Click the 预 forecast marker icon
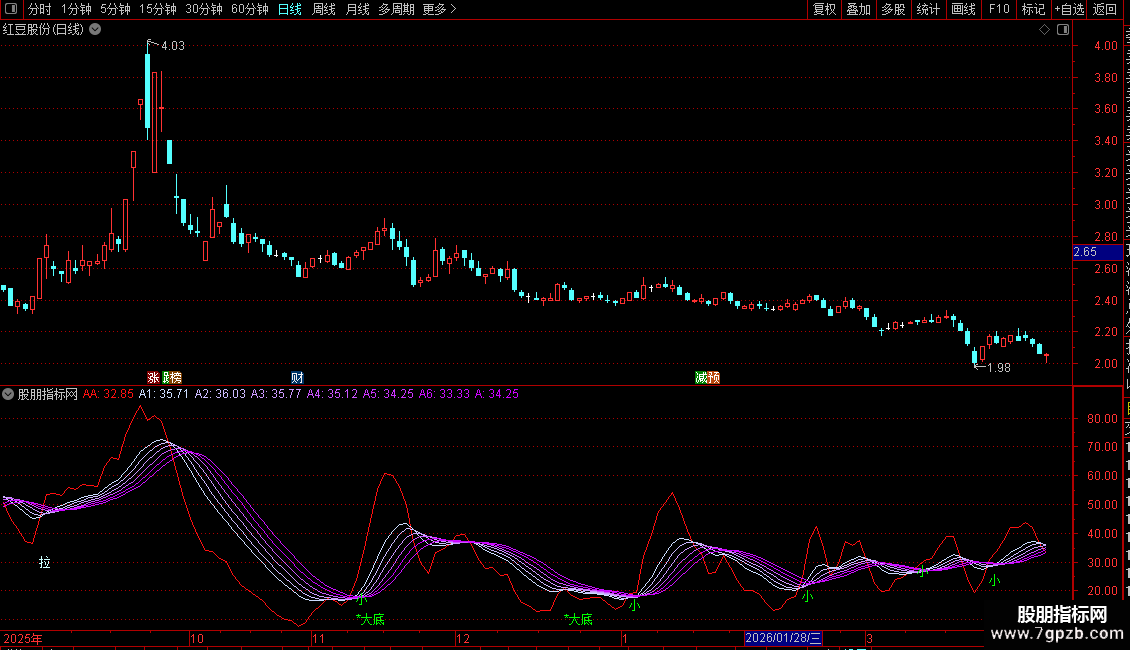The image size is (1130, 650). click(x=714, y=378)
